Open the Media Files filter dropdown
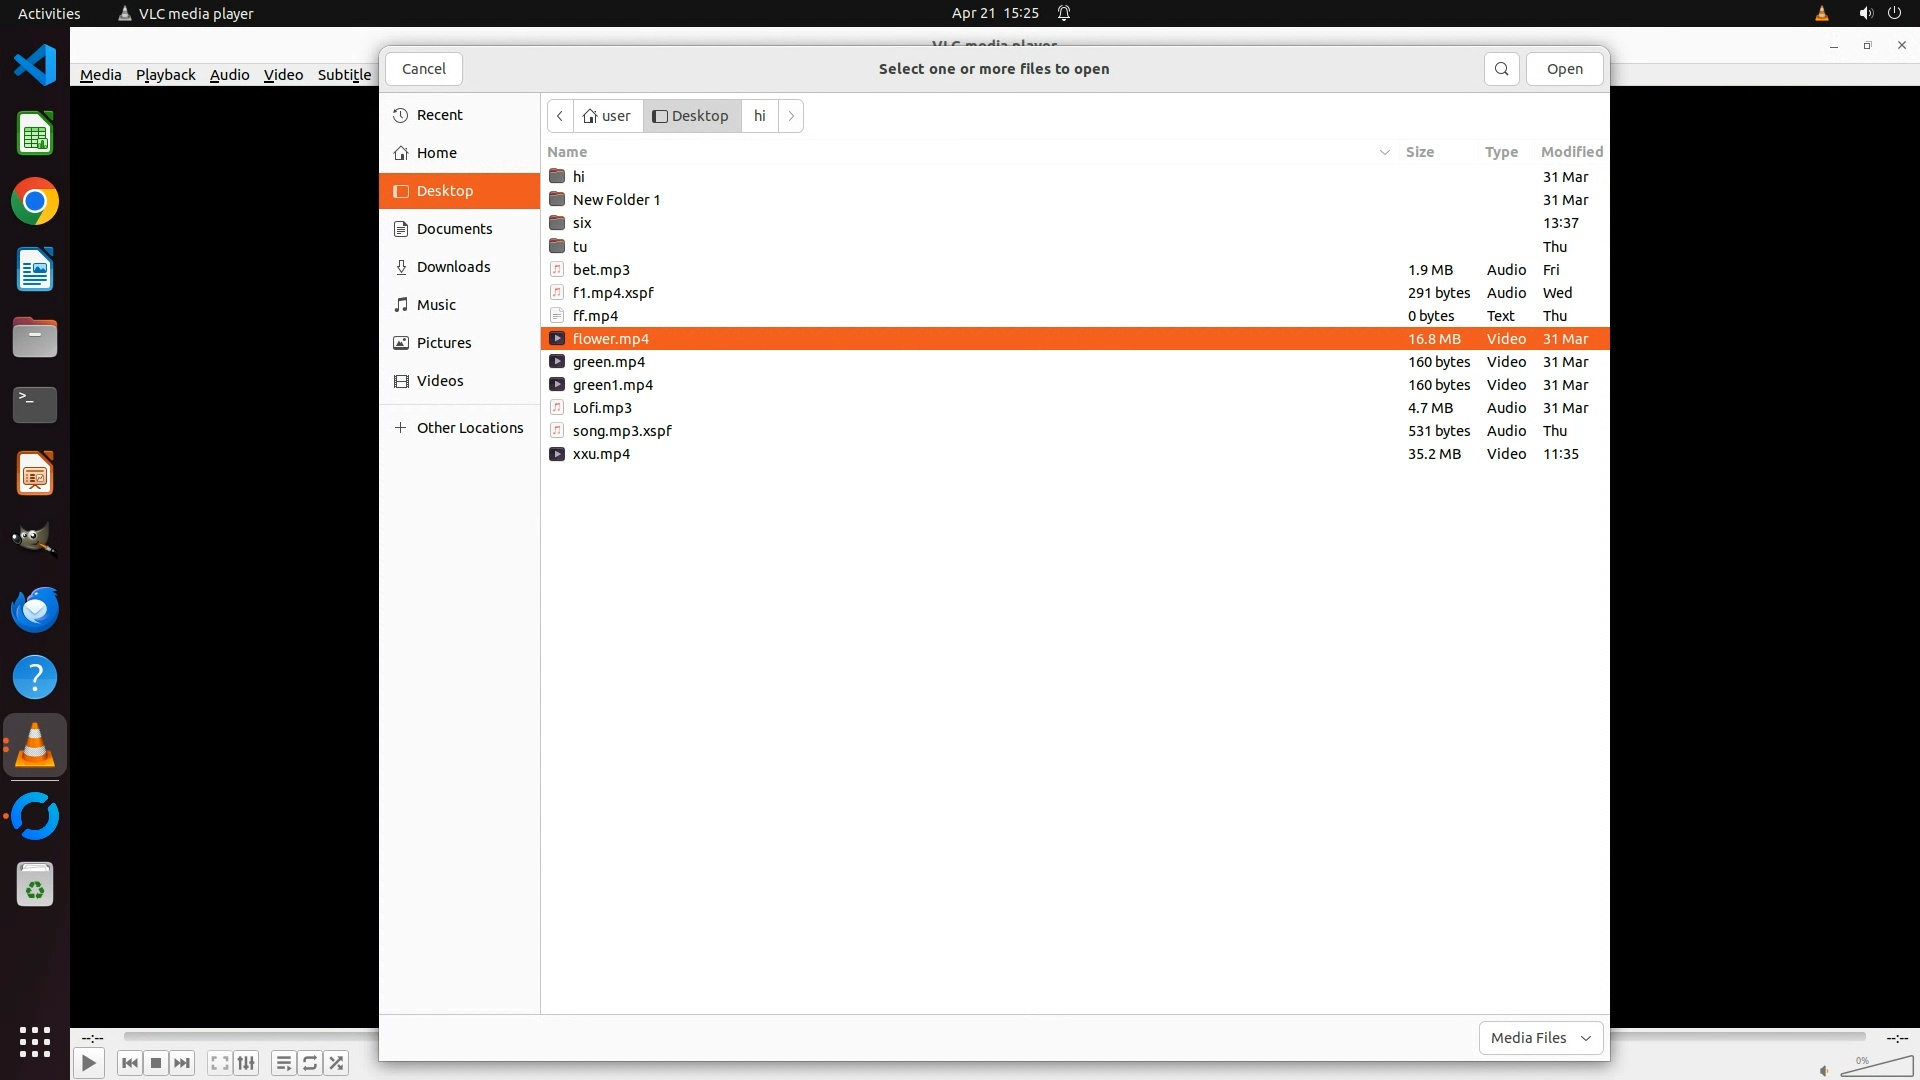This screenshot has height=1080, width=1920. pos(1540,1038)
